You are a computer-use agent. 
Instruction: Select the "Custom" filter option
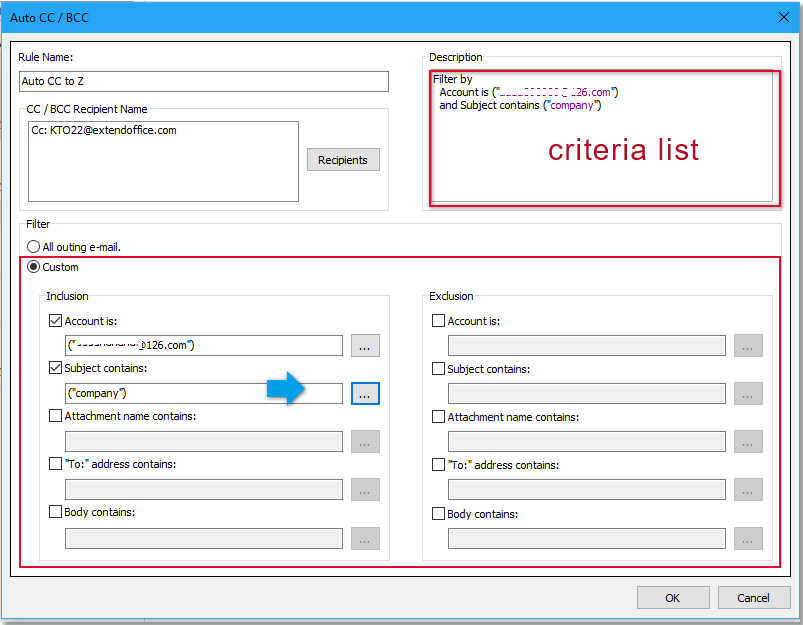[33, 267]
